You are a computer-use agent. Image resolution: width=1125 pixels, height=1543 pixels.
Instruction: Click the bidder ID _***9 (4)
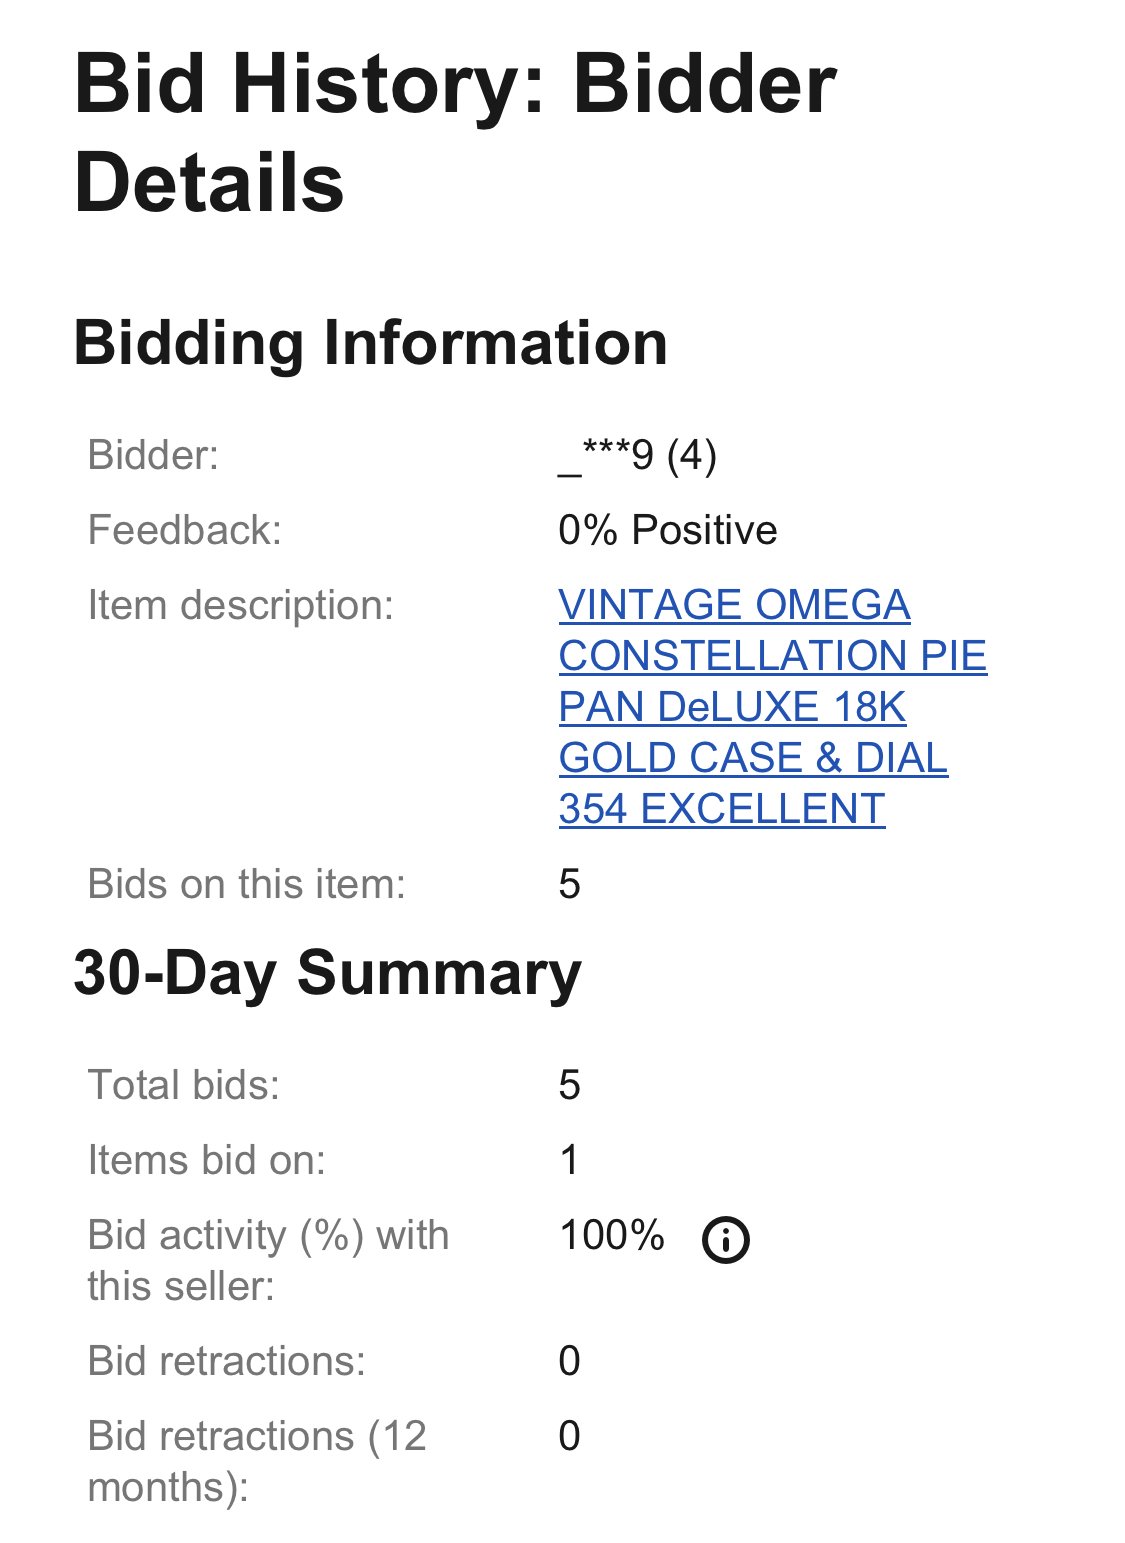pyautogui.click(x=637, y=456)
